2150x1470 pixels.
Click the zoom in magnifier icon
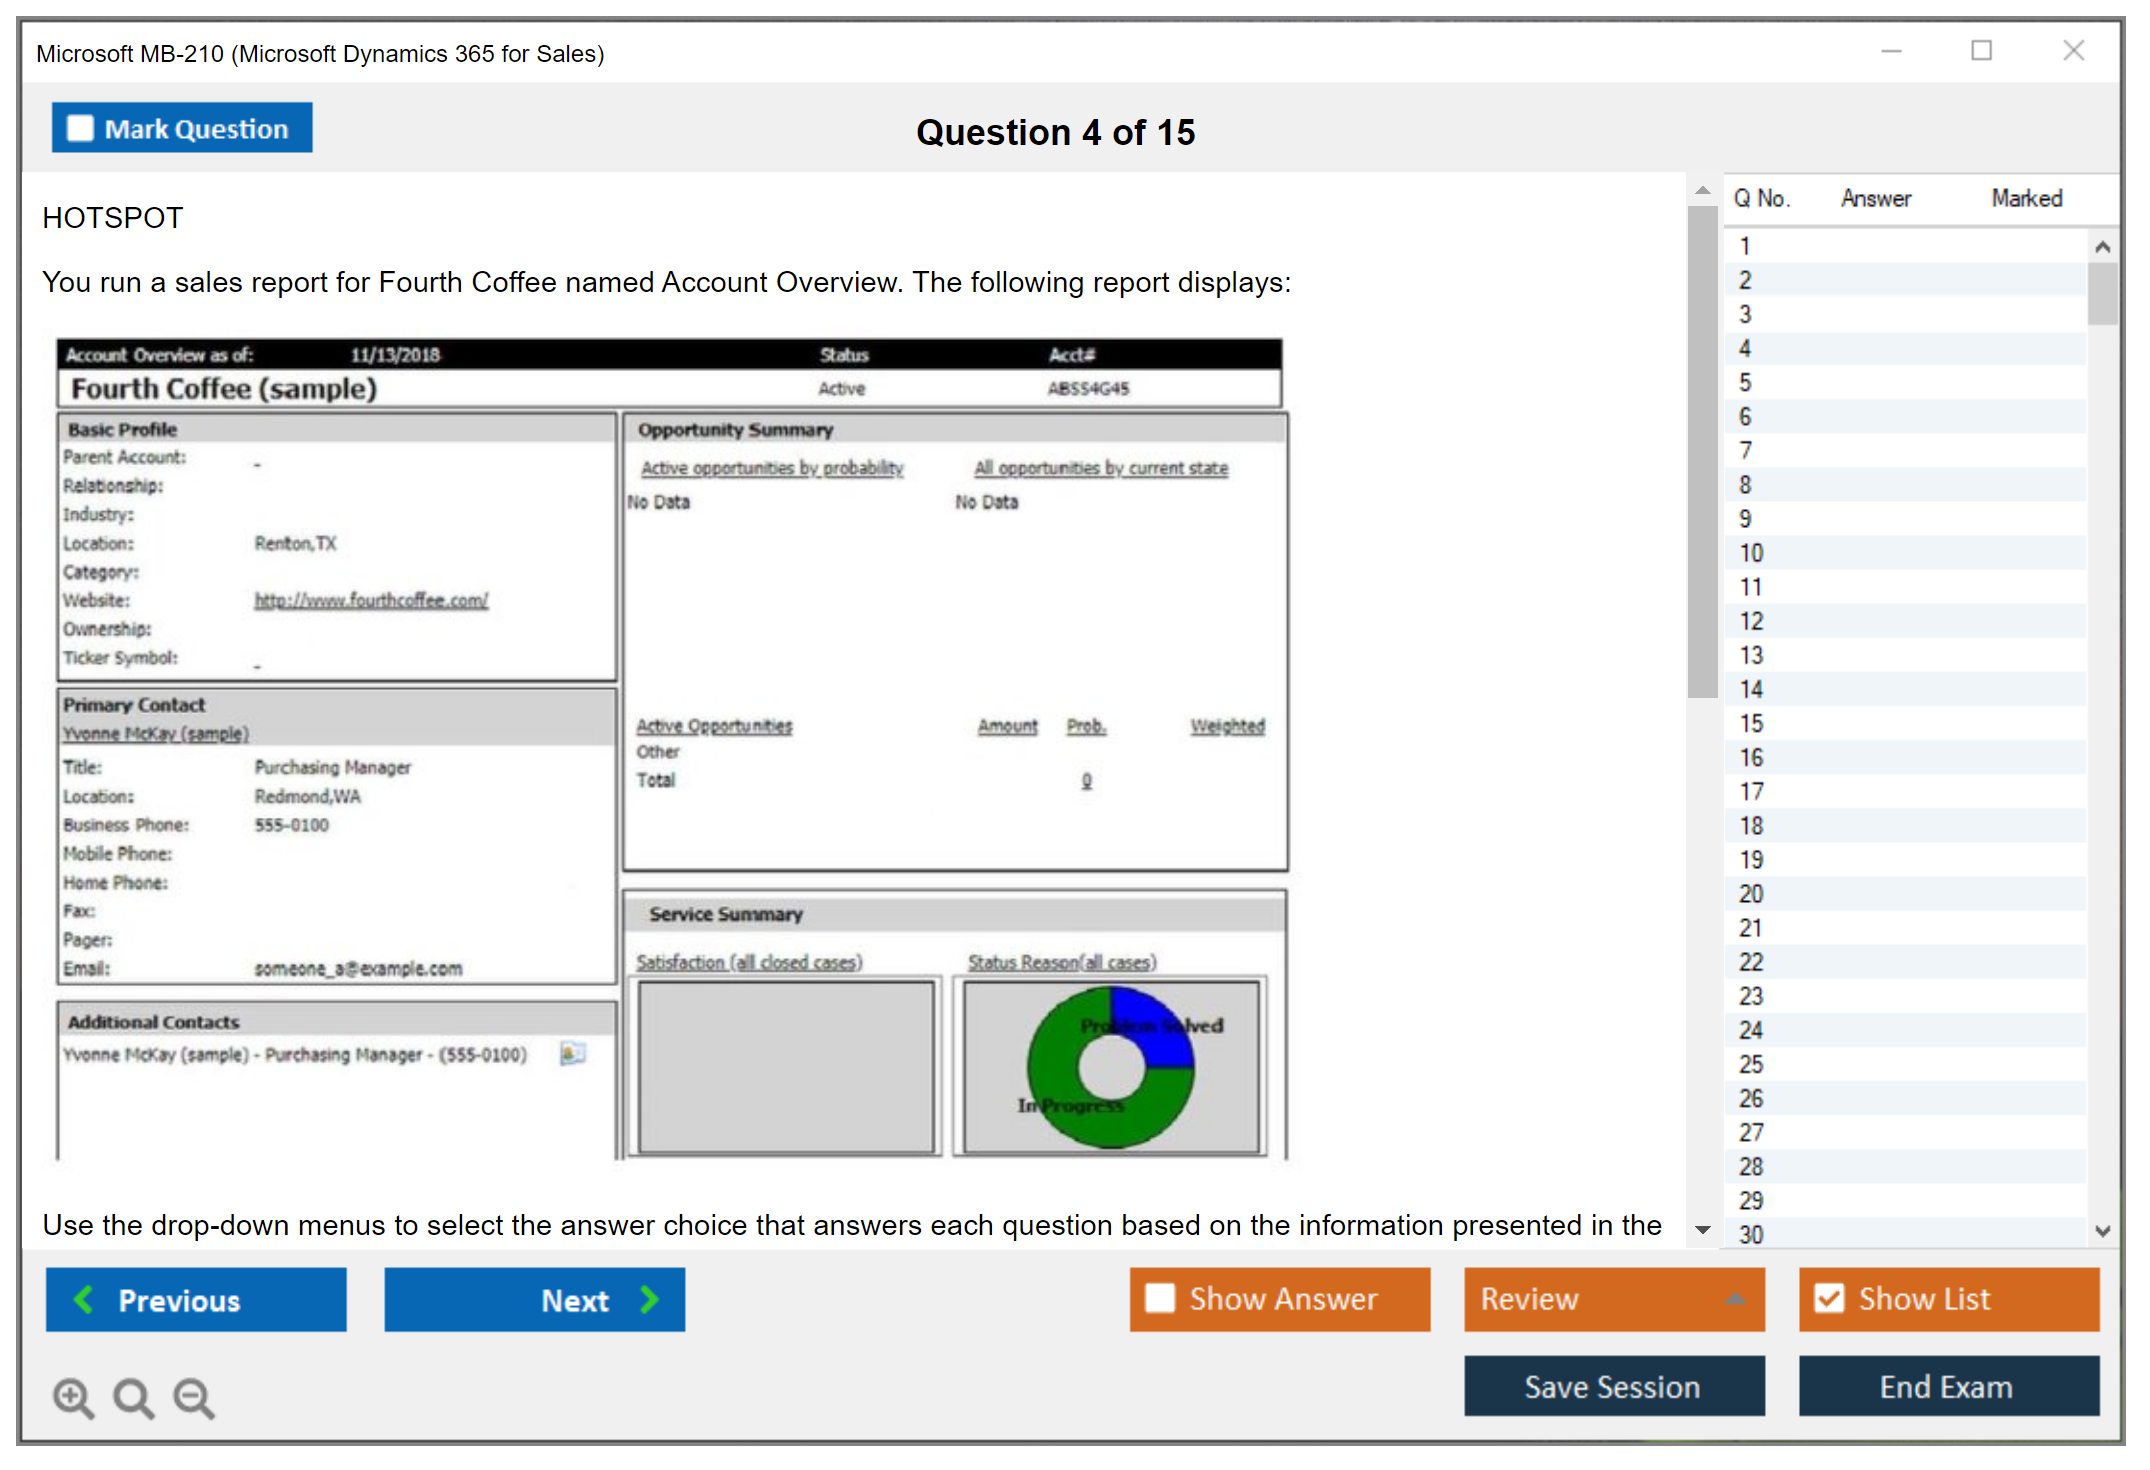coord(73,1397)
